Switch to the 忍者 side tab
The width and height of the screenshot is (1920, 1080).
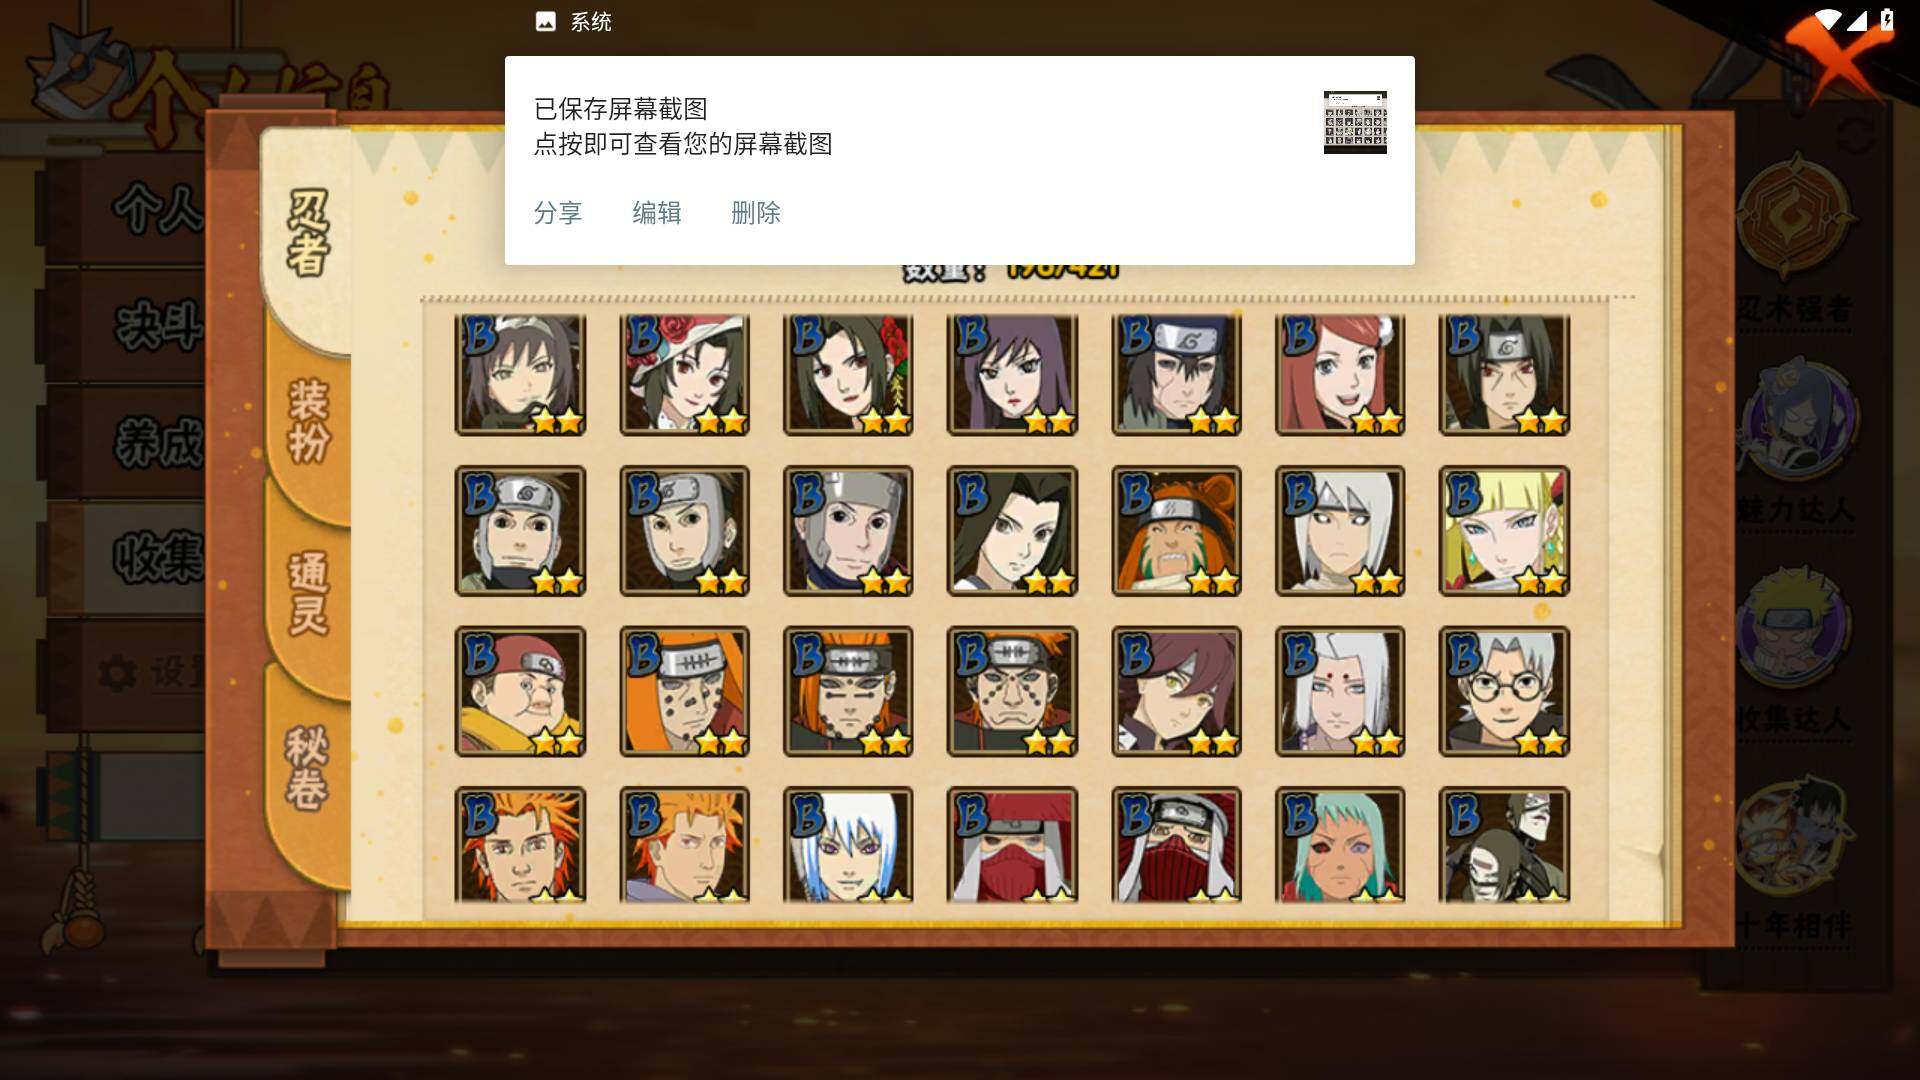[307, 232]
